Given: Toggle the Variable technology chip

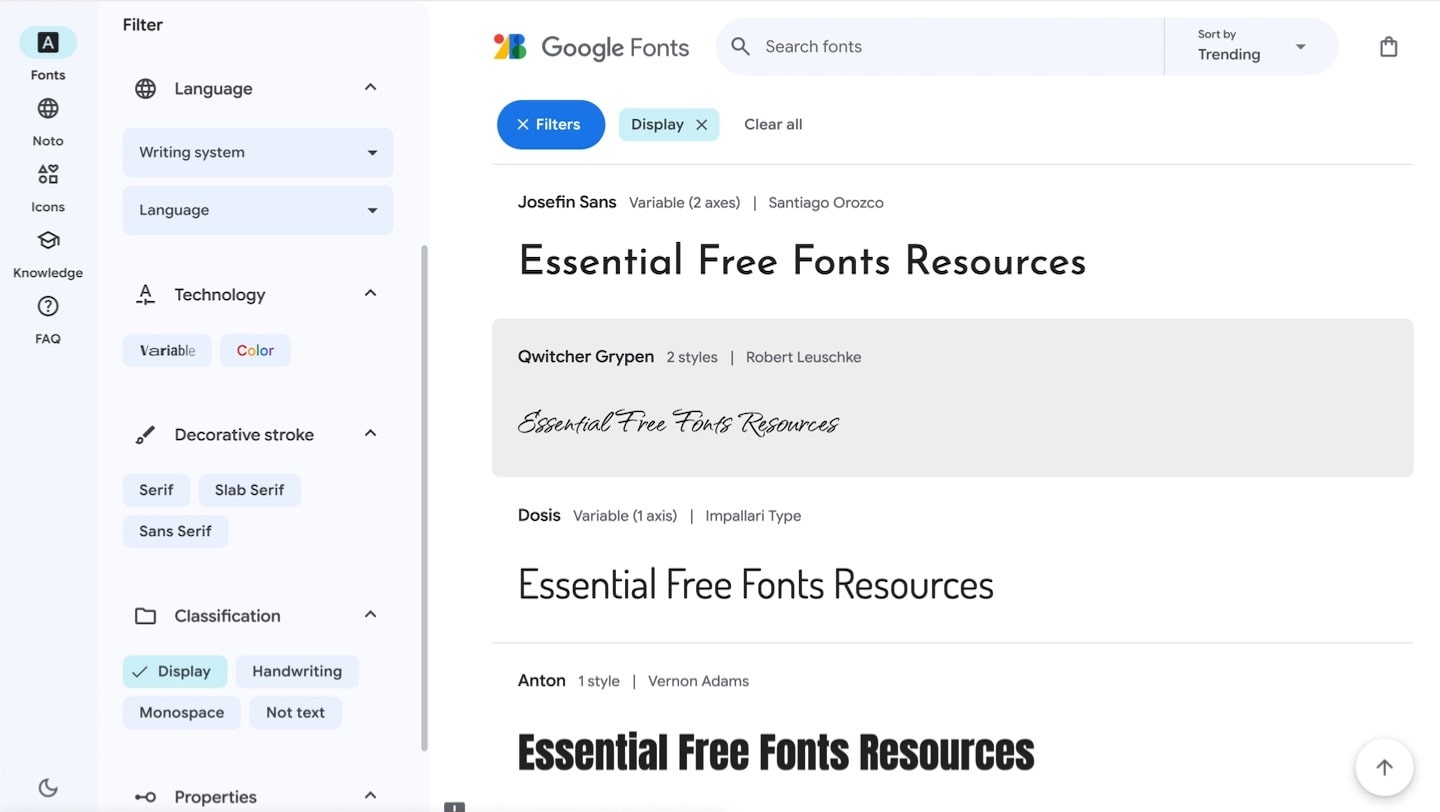Looking at the screenshot, I should click(167, 350).
